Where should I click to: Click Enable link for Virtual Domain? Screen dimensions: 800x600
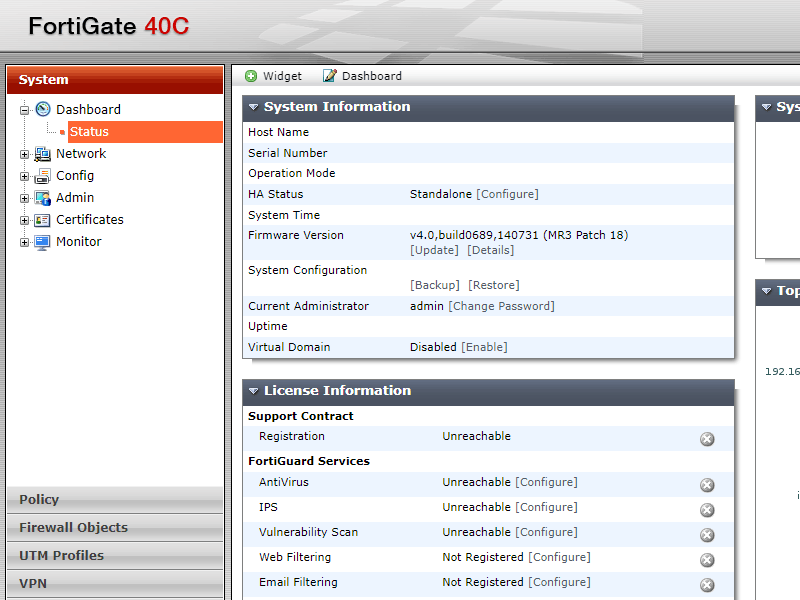click(485, 347)
